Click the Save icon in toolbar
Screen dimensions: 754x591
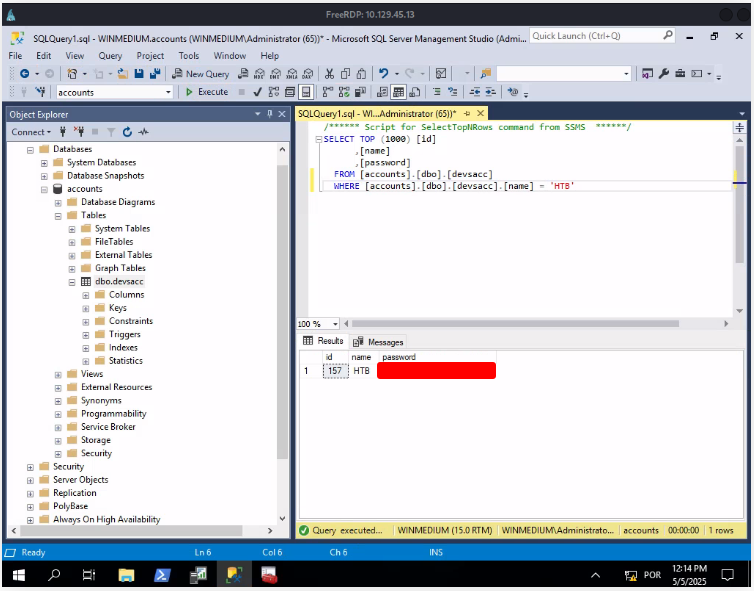pyautogui.click(x=139, y=74)
